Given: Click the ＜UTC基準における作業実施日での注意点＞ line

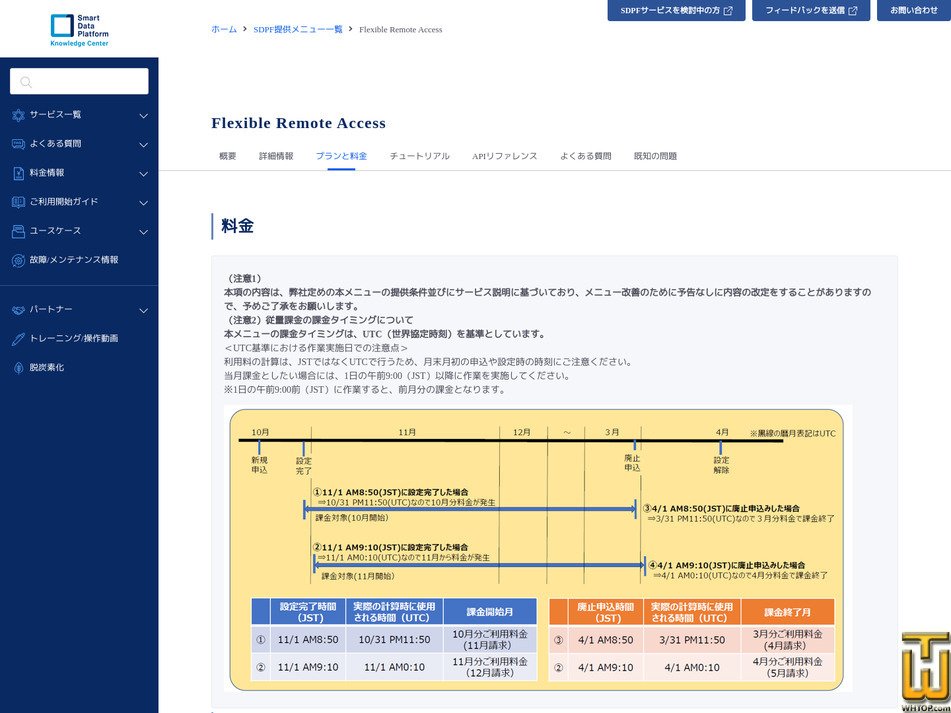Looking at the screenshot, I should point(316,349).
